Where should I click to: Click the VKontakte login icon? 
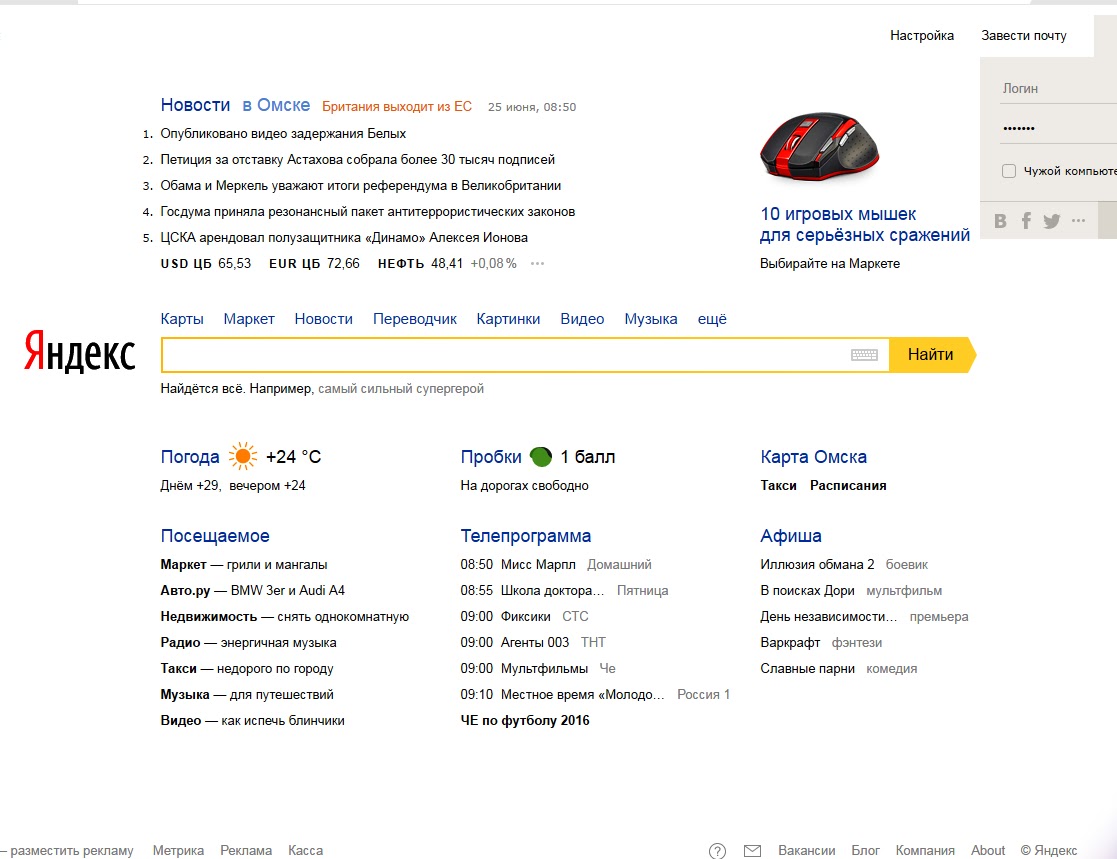(1000, 221)
